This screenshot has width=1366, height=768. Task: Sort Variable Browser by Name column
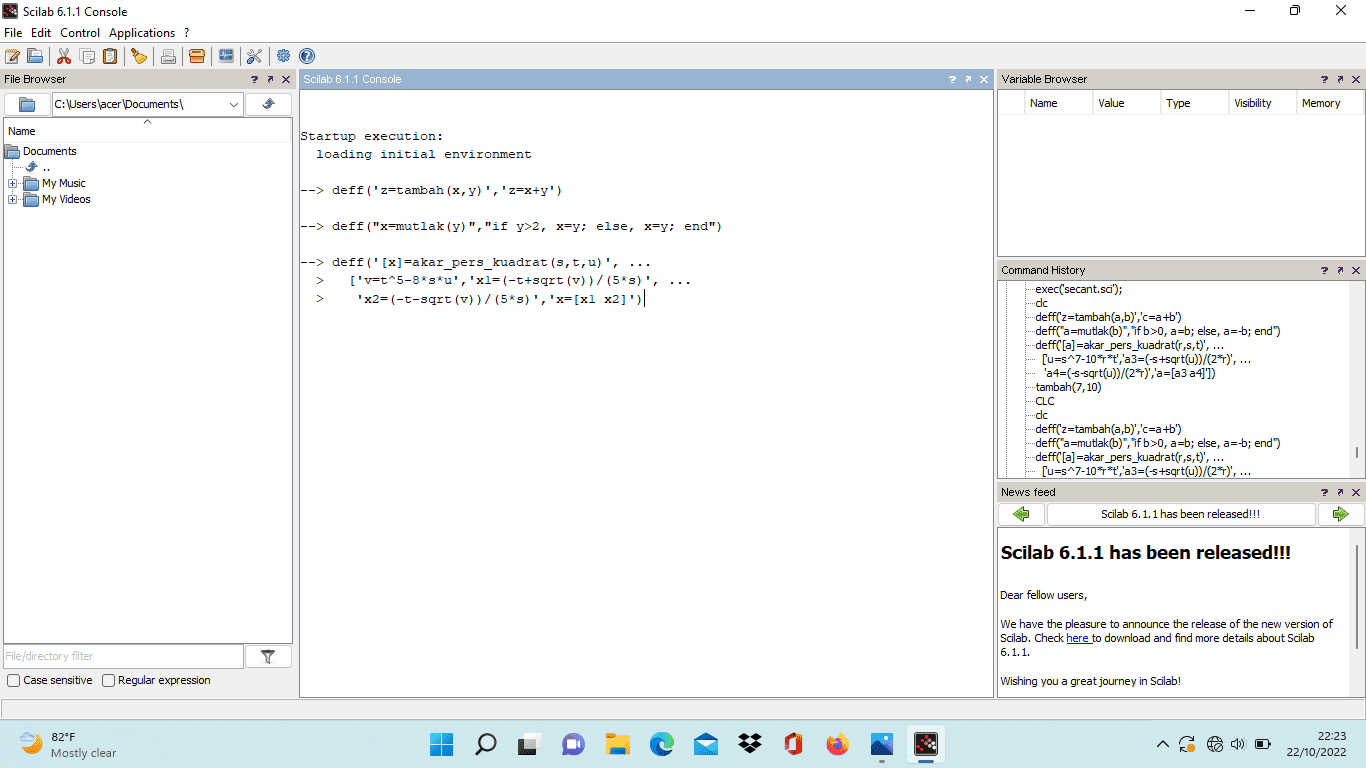pos(1059,103)
